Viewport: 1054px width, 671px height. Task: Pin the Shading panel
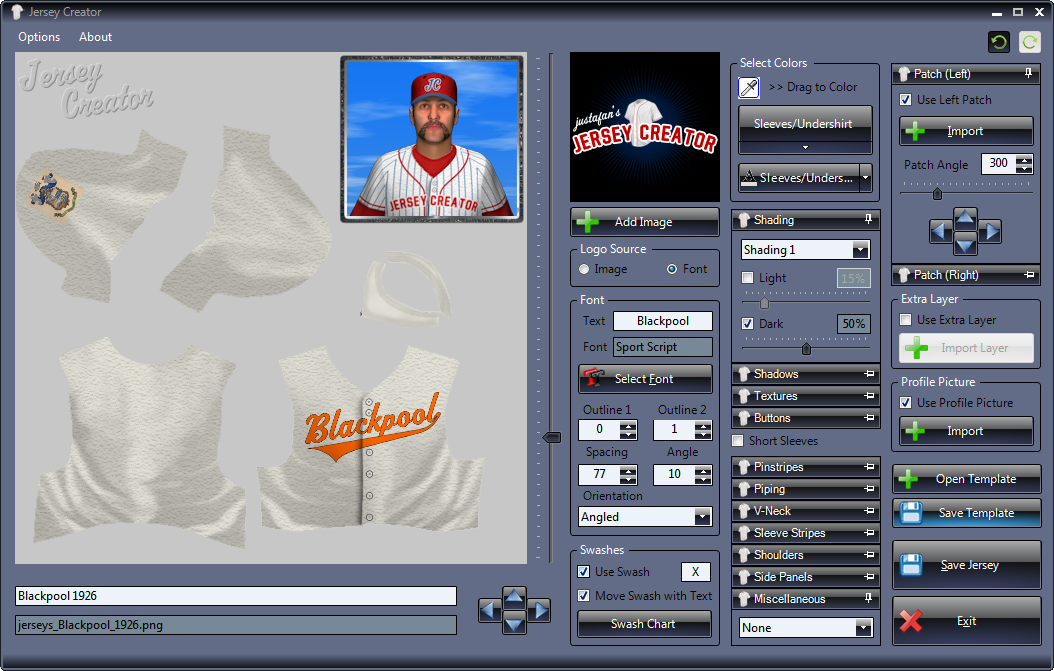coord(868,220)
